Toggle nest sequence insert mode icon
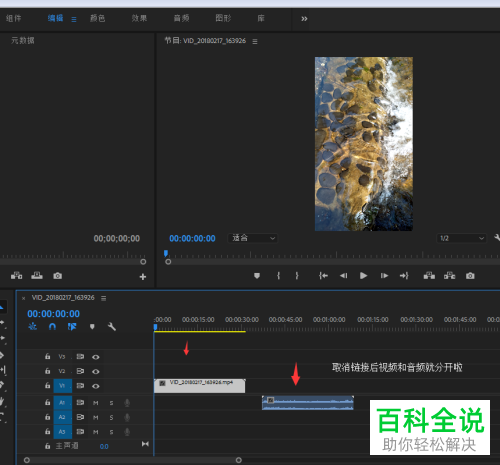 [x=32, y=327]
